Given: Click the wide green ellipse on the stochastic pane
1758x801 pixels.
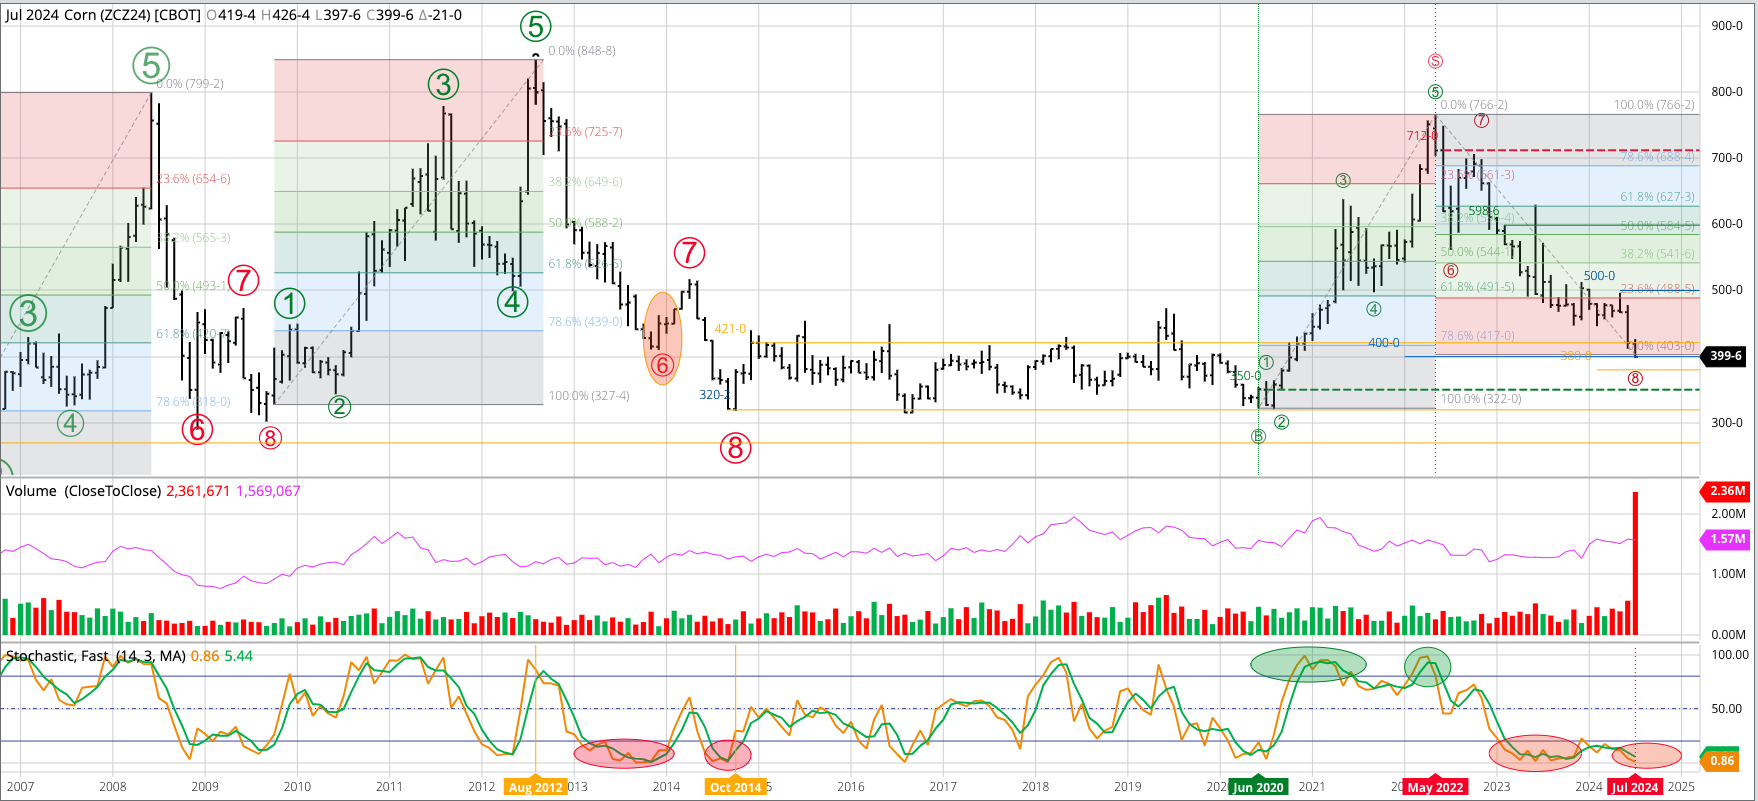Looking at the screenshot, I should point(1307,664).
